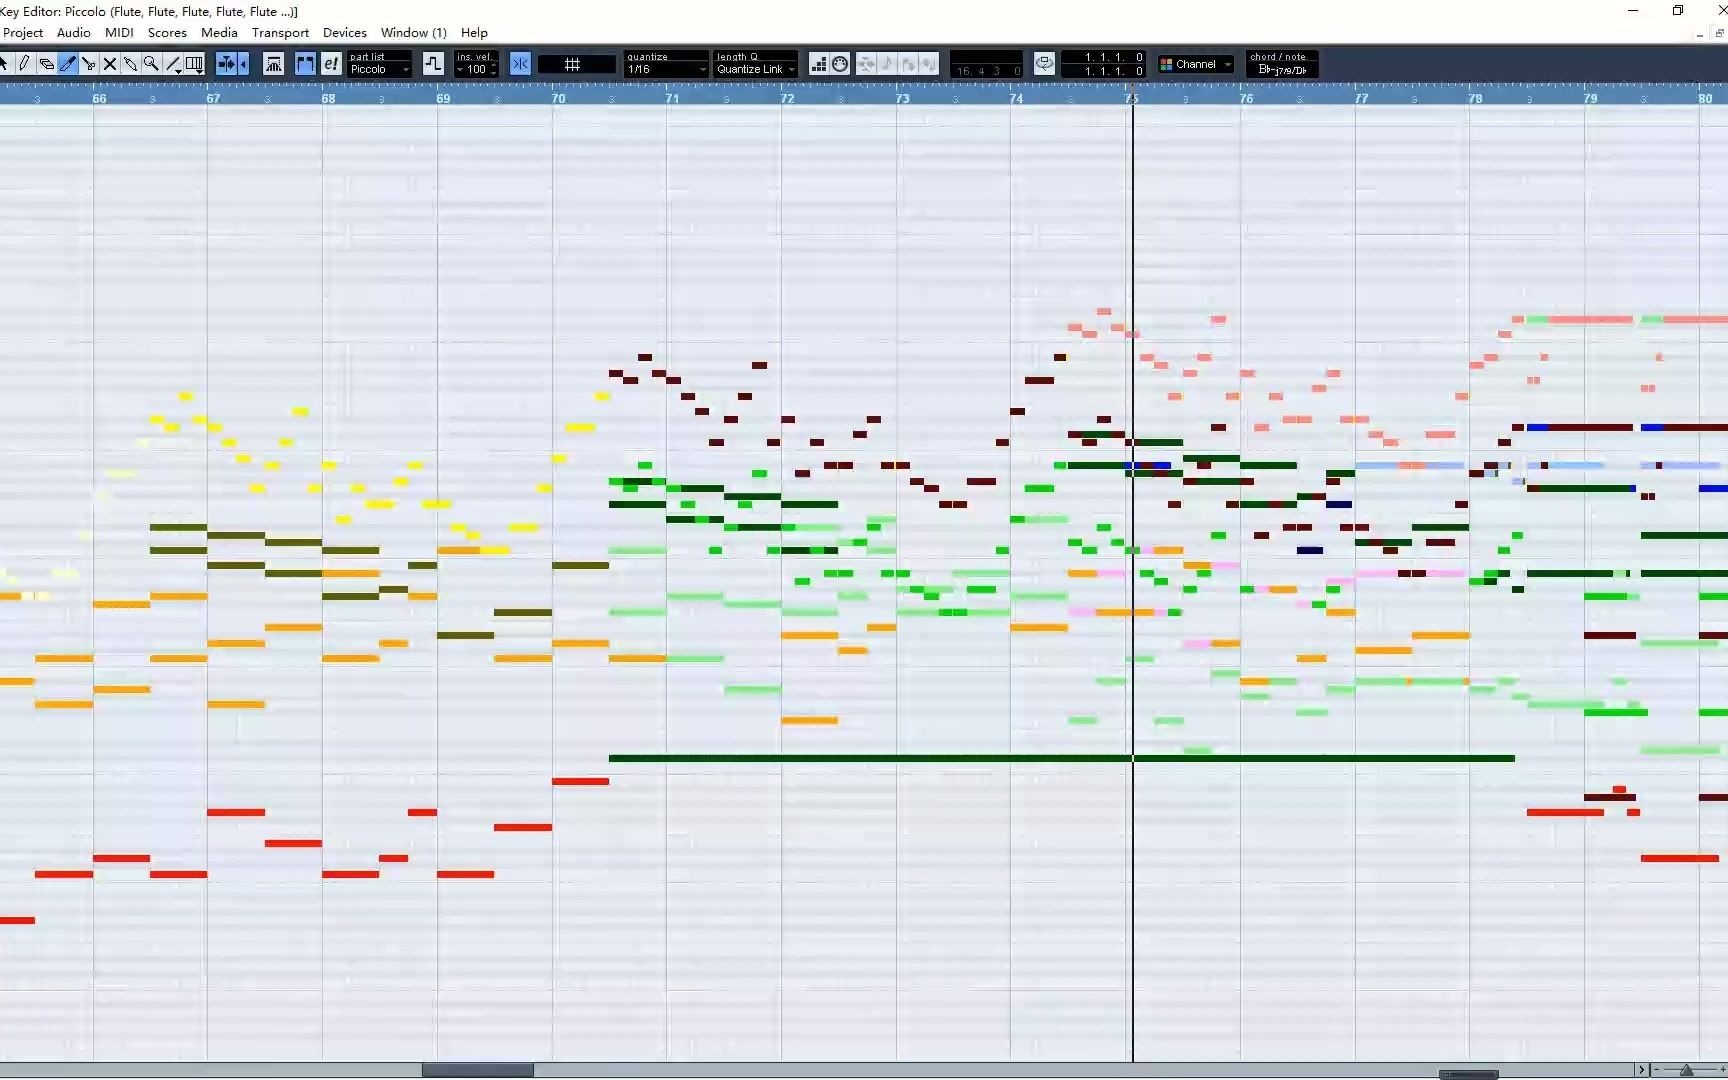Click the chord / note display
The image size is (1728, 1080).
coord(1282,64)
